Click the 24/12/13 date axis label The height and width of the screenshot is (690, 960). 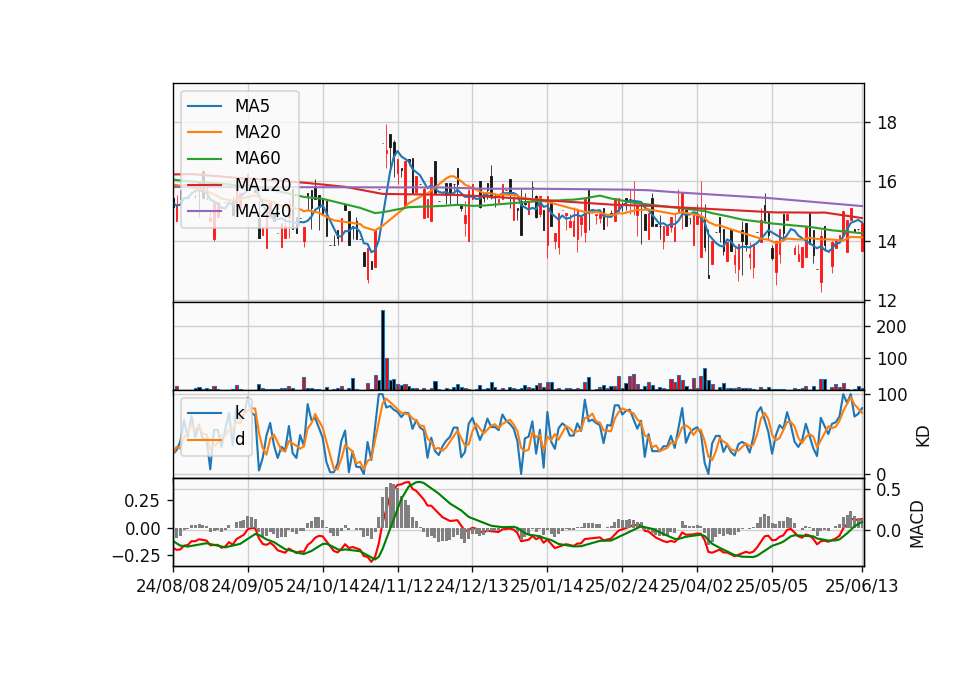click(472, 586)
